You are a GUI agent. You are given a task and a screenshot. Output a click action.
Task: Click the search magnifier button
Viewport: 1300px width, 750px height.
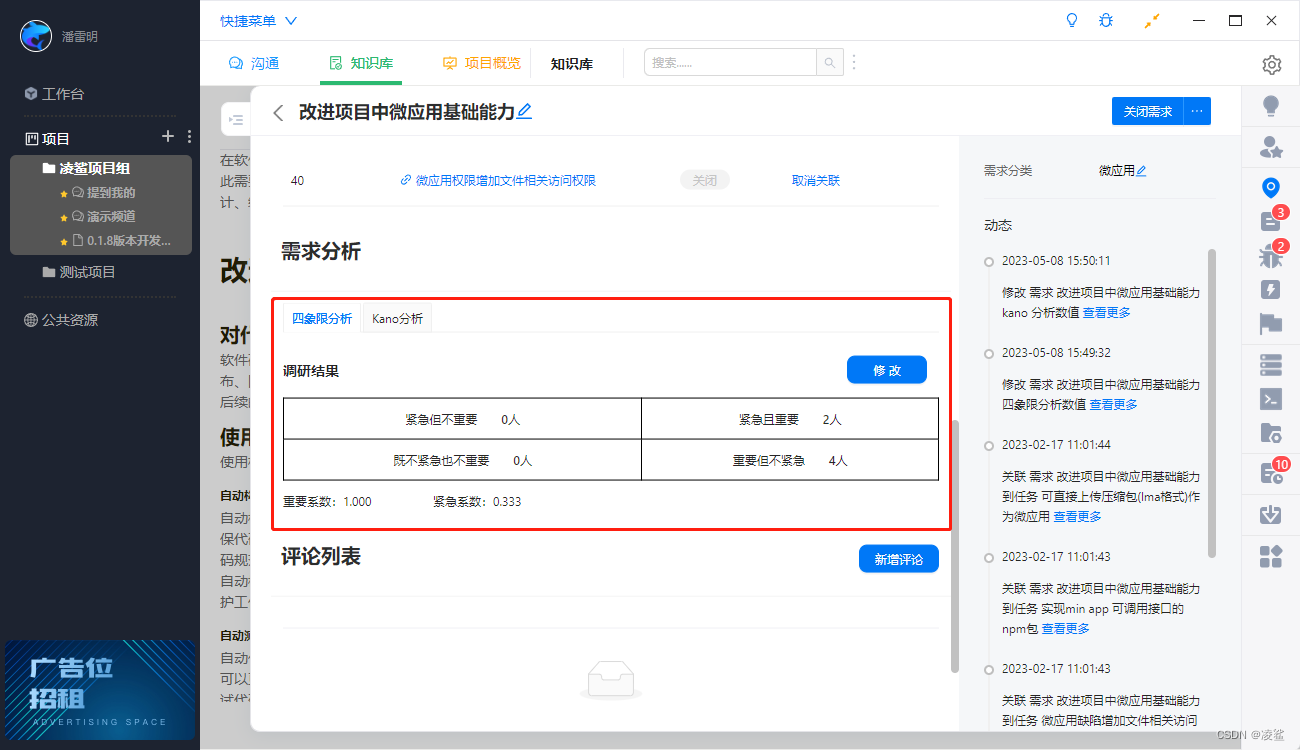pyautogui.click(x=830, y=63)
